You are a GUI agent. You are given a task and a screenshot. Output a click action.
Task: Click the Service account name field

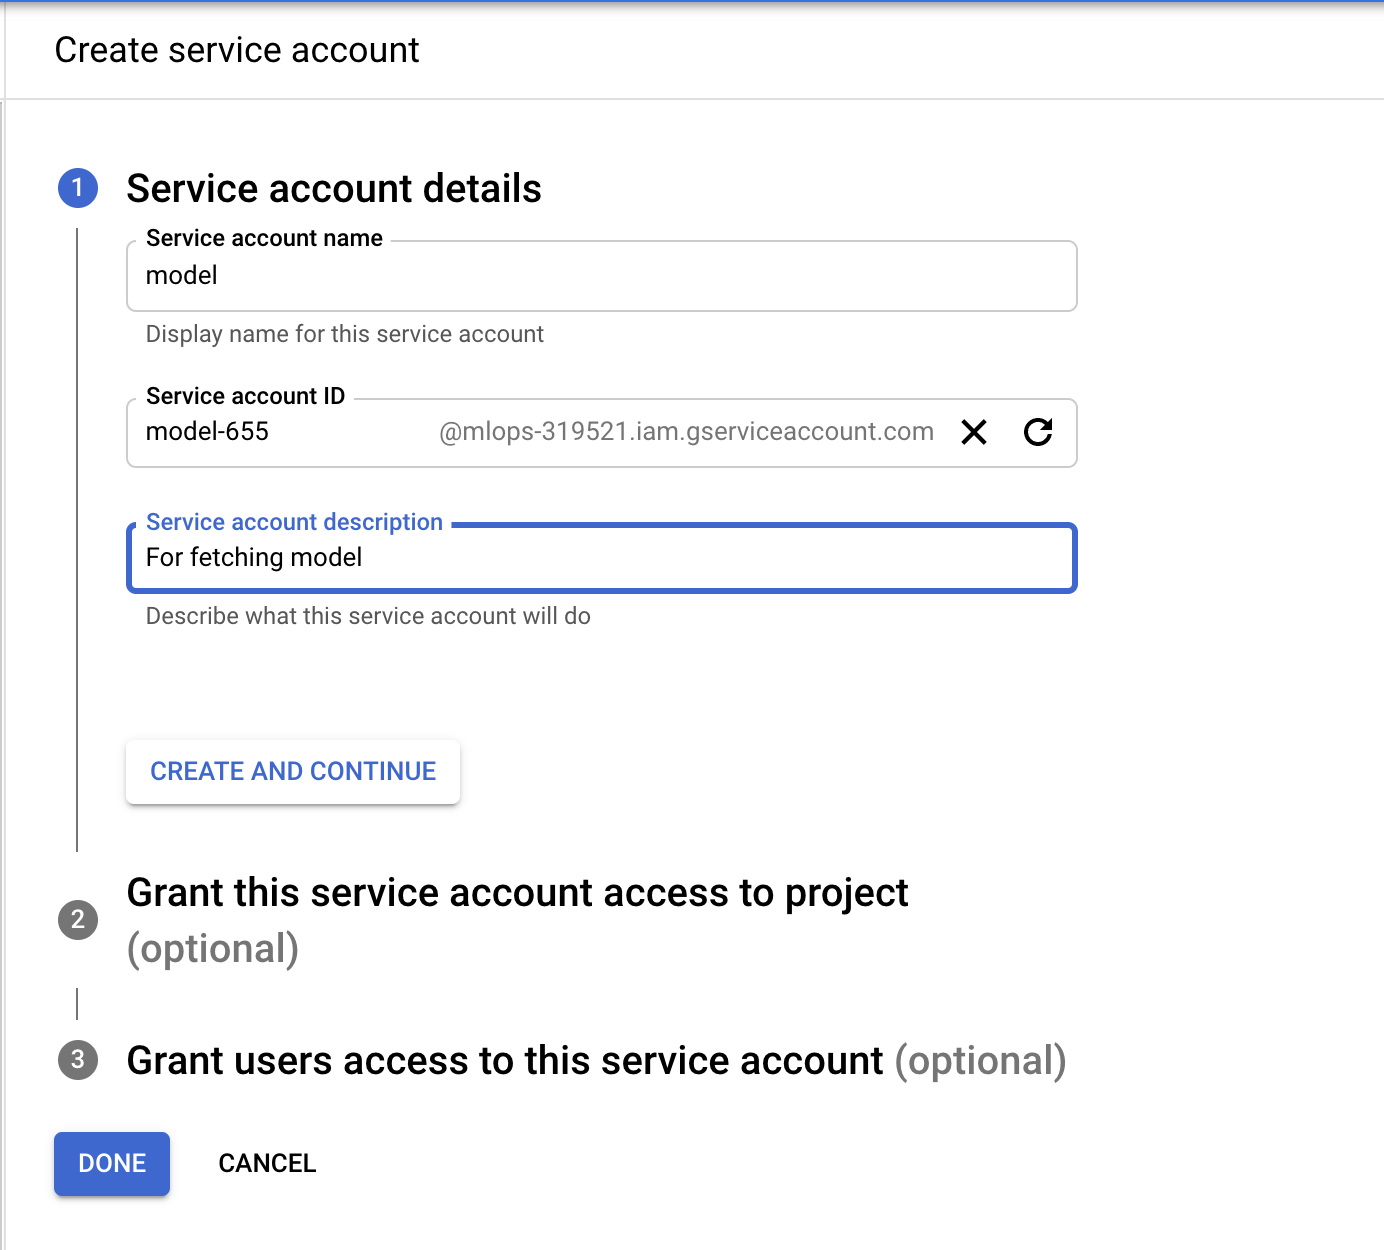[600, 276]
